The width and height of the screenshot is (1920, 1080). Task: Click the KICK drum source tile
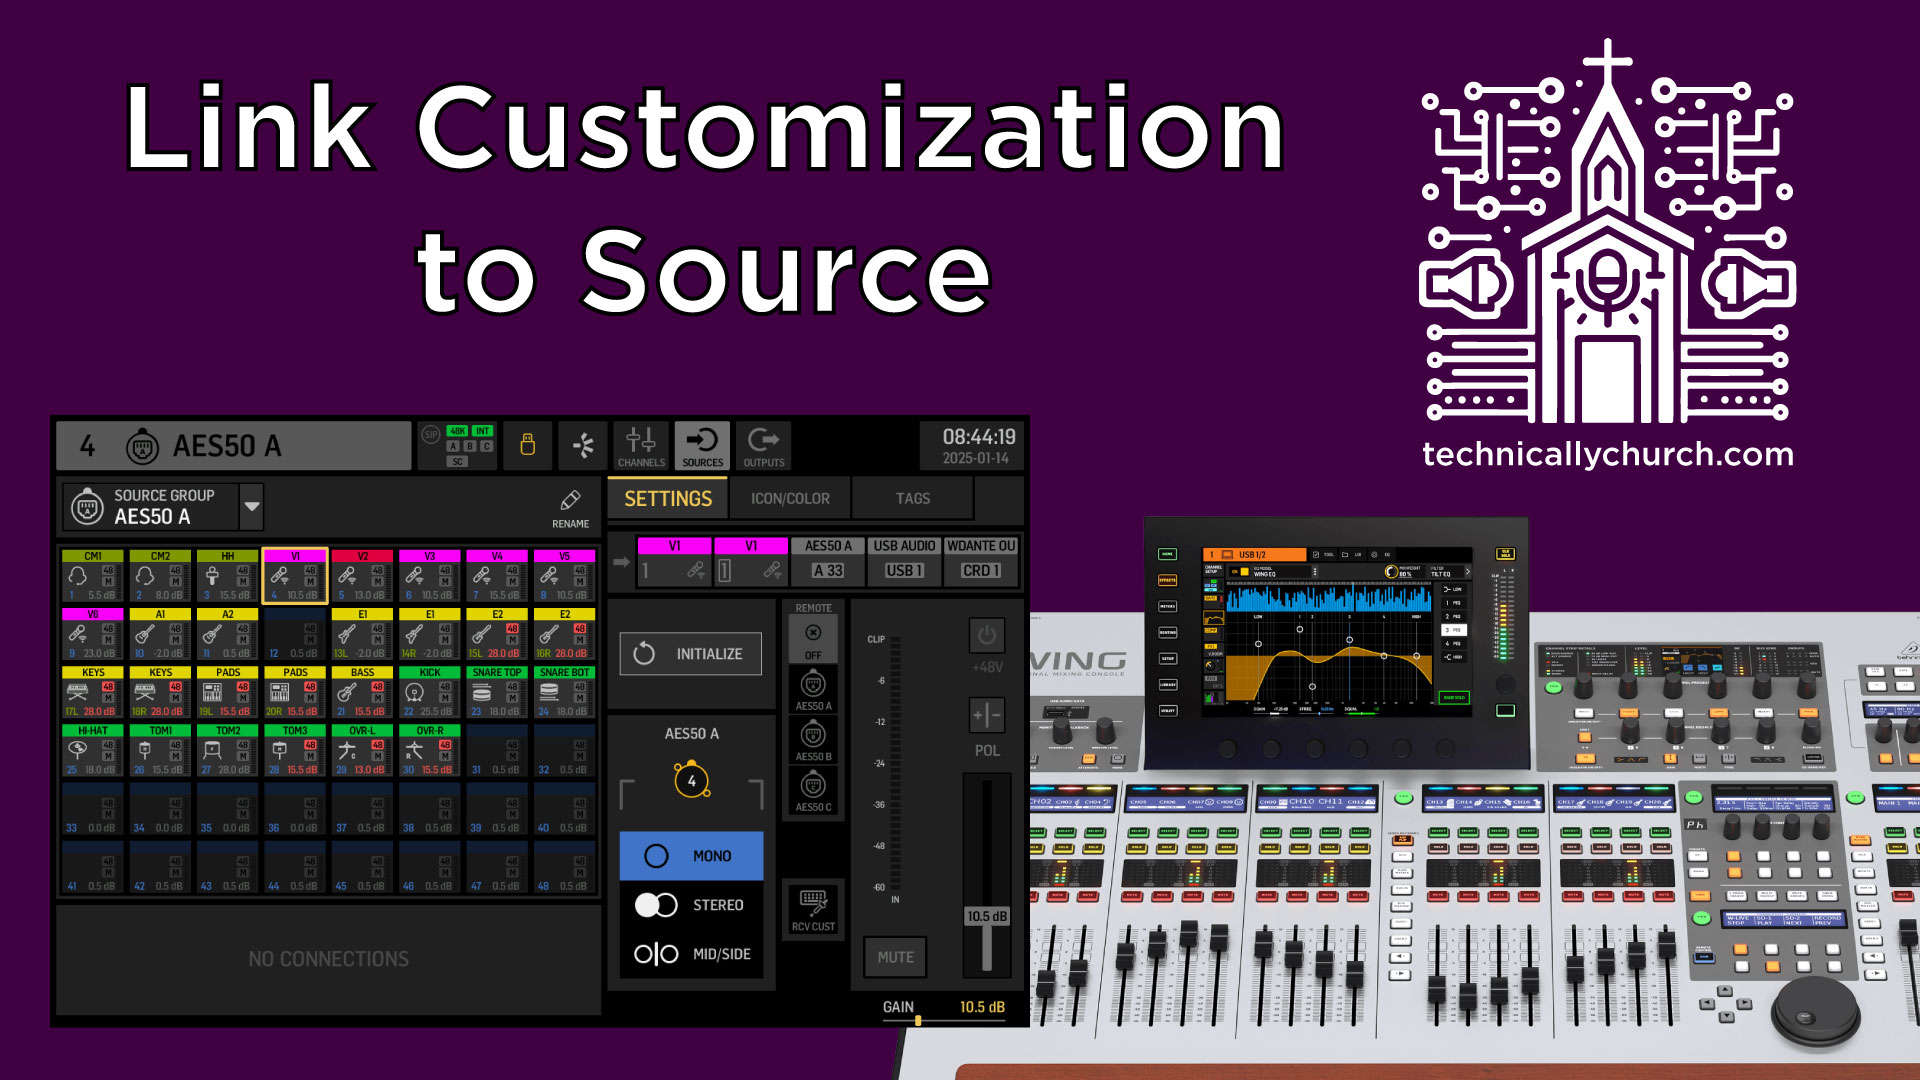click(429, 692)
